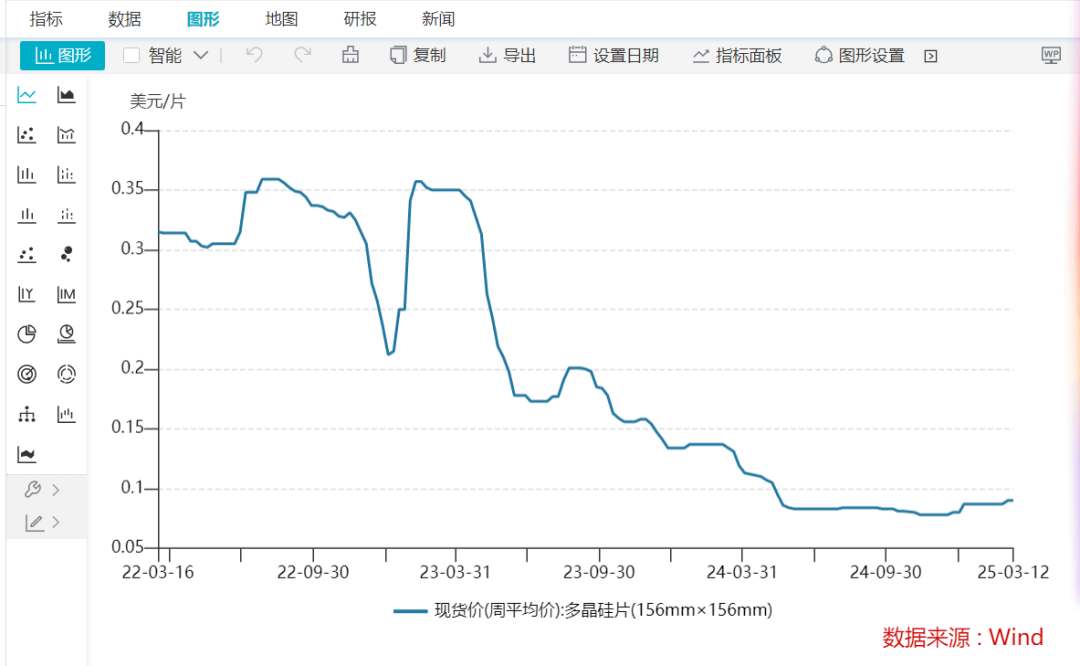
Task: Click the x-axis date 23-03-31
Action: 455,572
